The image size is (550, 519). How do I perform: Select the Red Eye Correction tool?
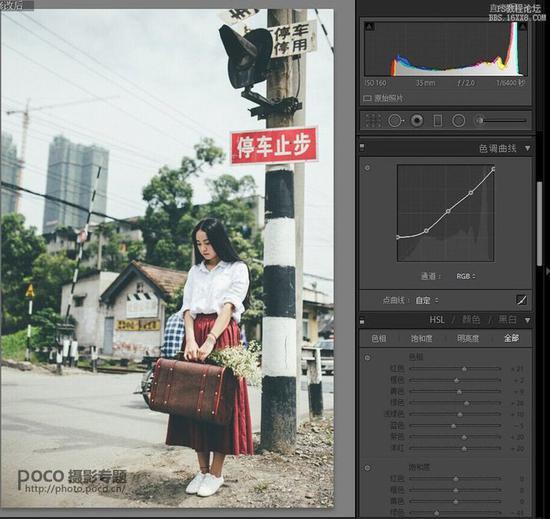tap(417, 121)
